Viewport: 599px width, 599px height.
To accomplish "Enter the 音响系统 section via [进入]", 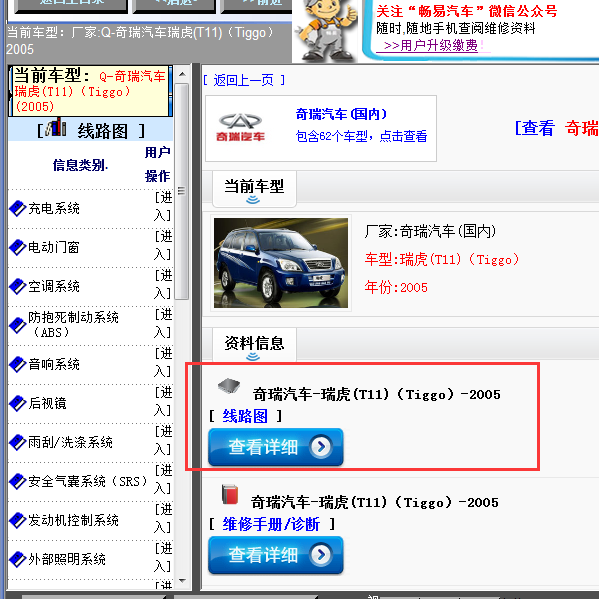I will tap(163, 363).
